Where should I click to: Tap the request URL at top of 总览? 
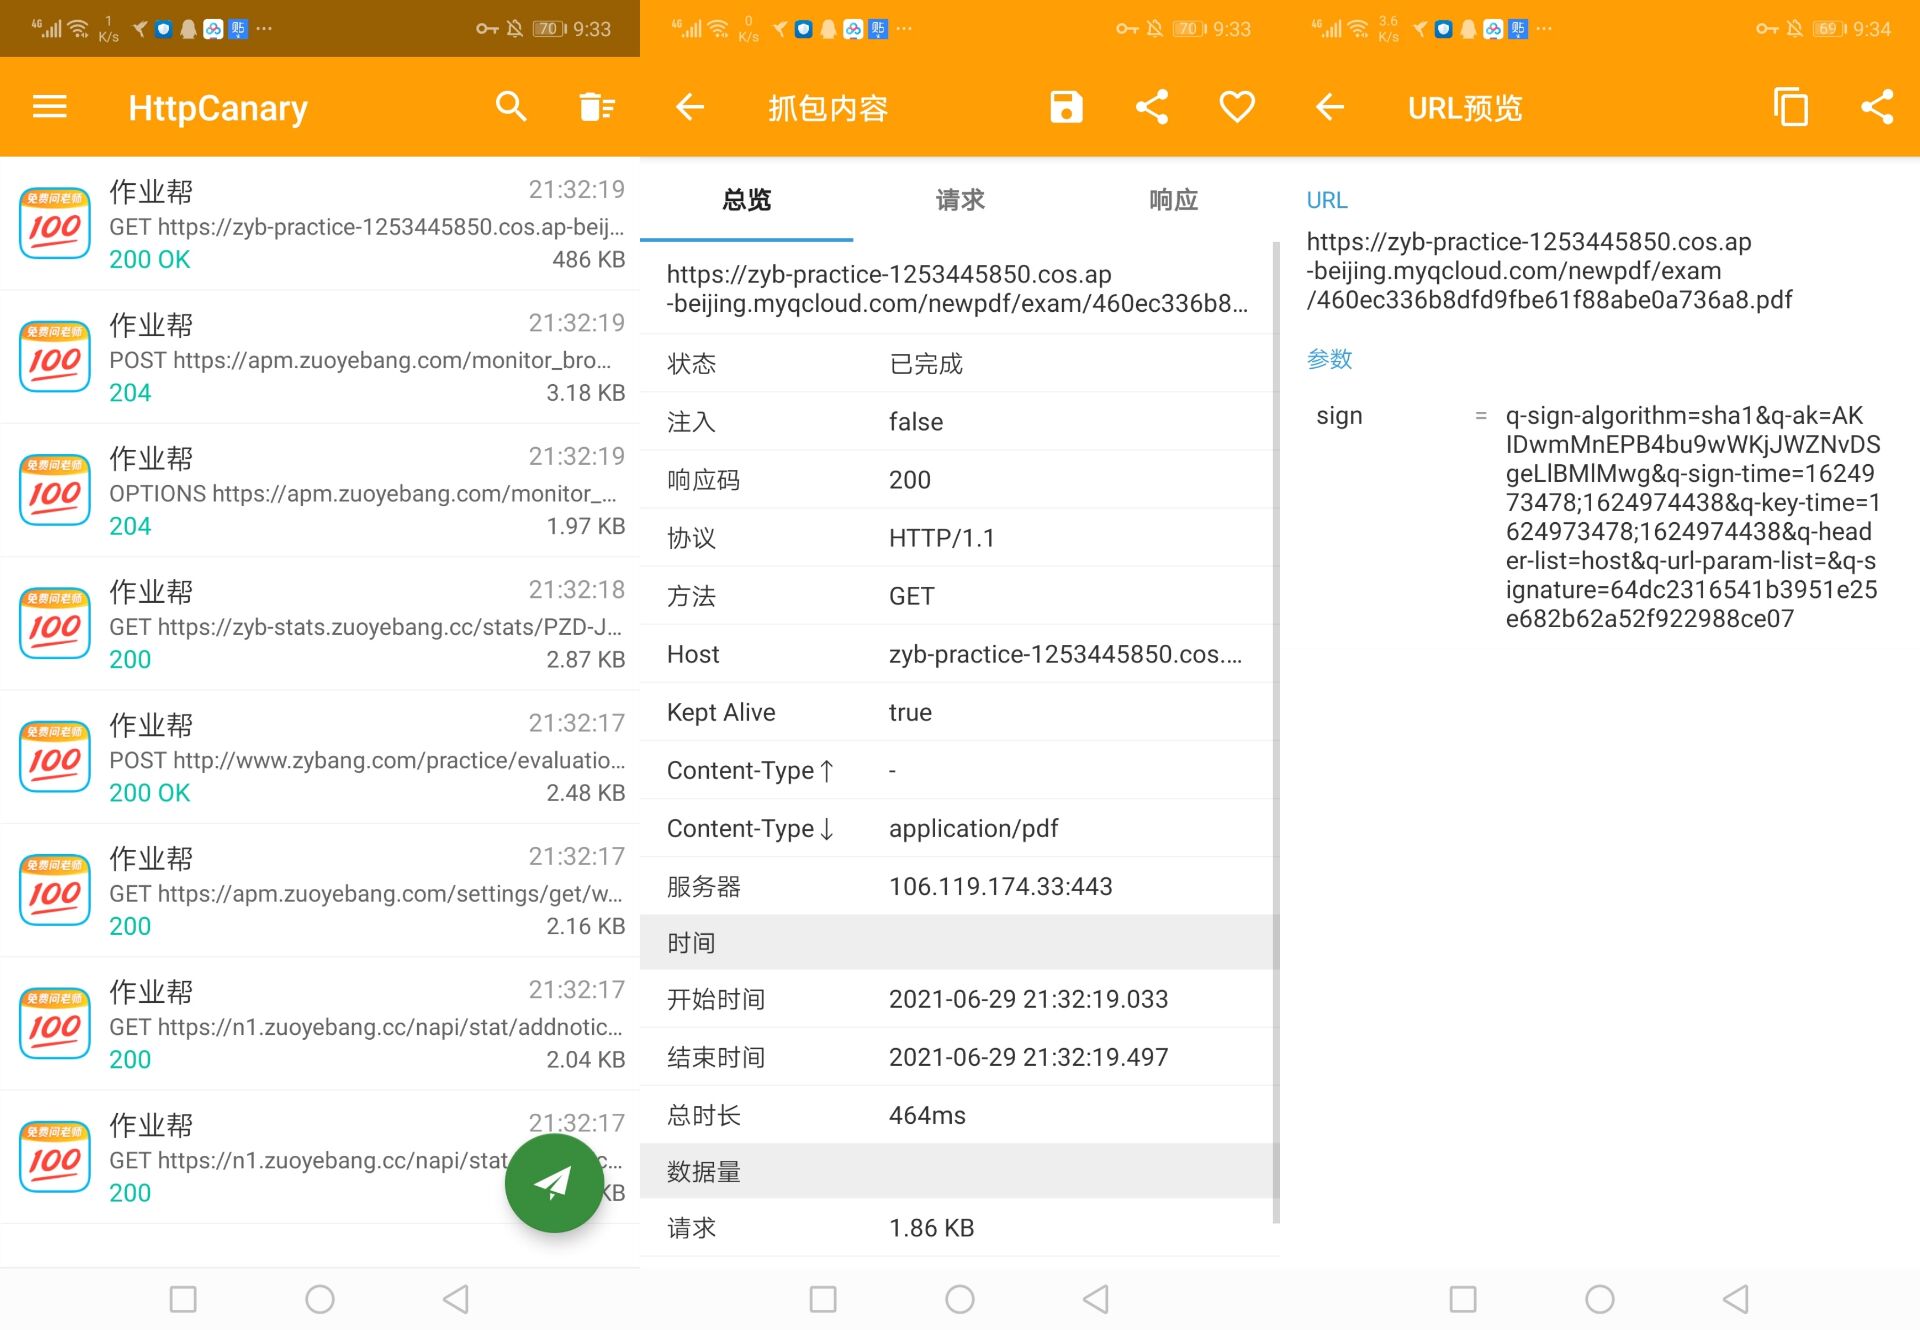(x=957, y=289)
